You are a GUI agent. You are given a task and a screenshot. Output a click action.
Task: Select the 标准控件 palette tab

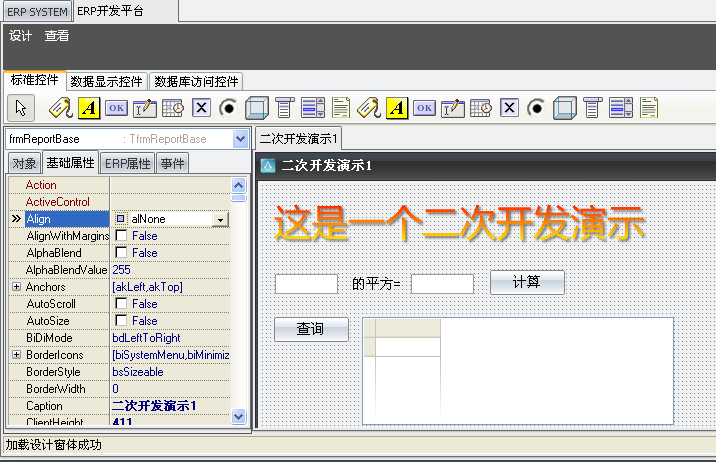(x=35, y=80)
